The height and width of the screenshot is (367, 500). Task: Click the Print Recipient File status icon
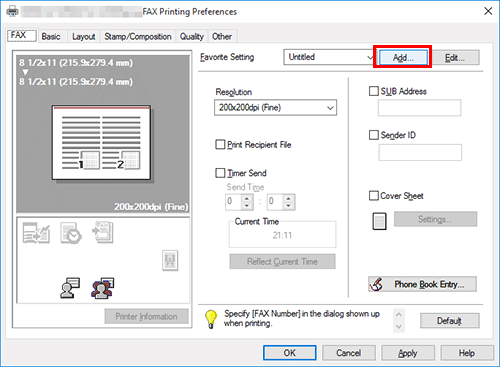36,233
